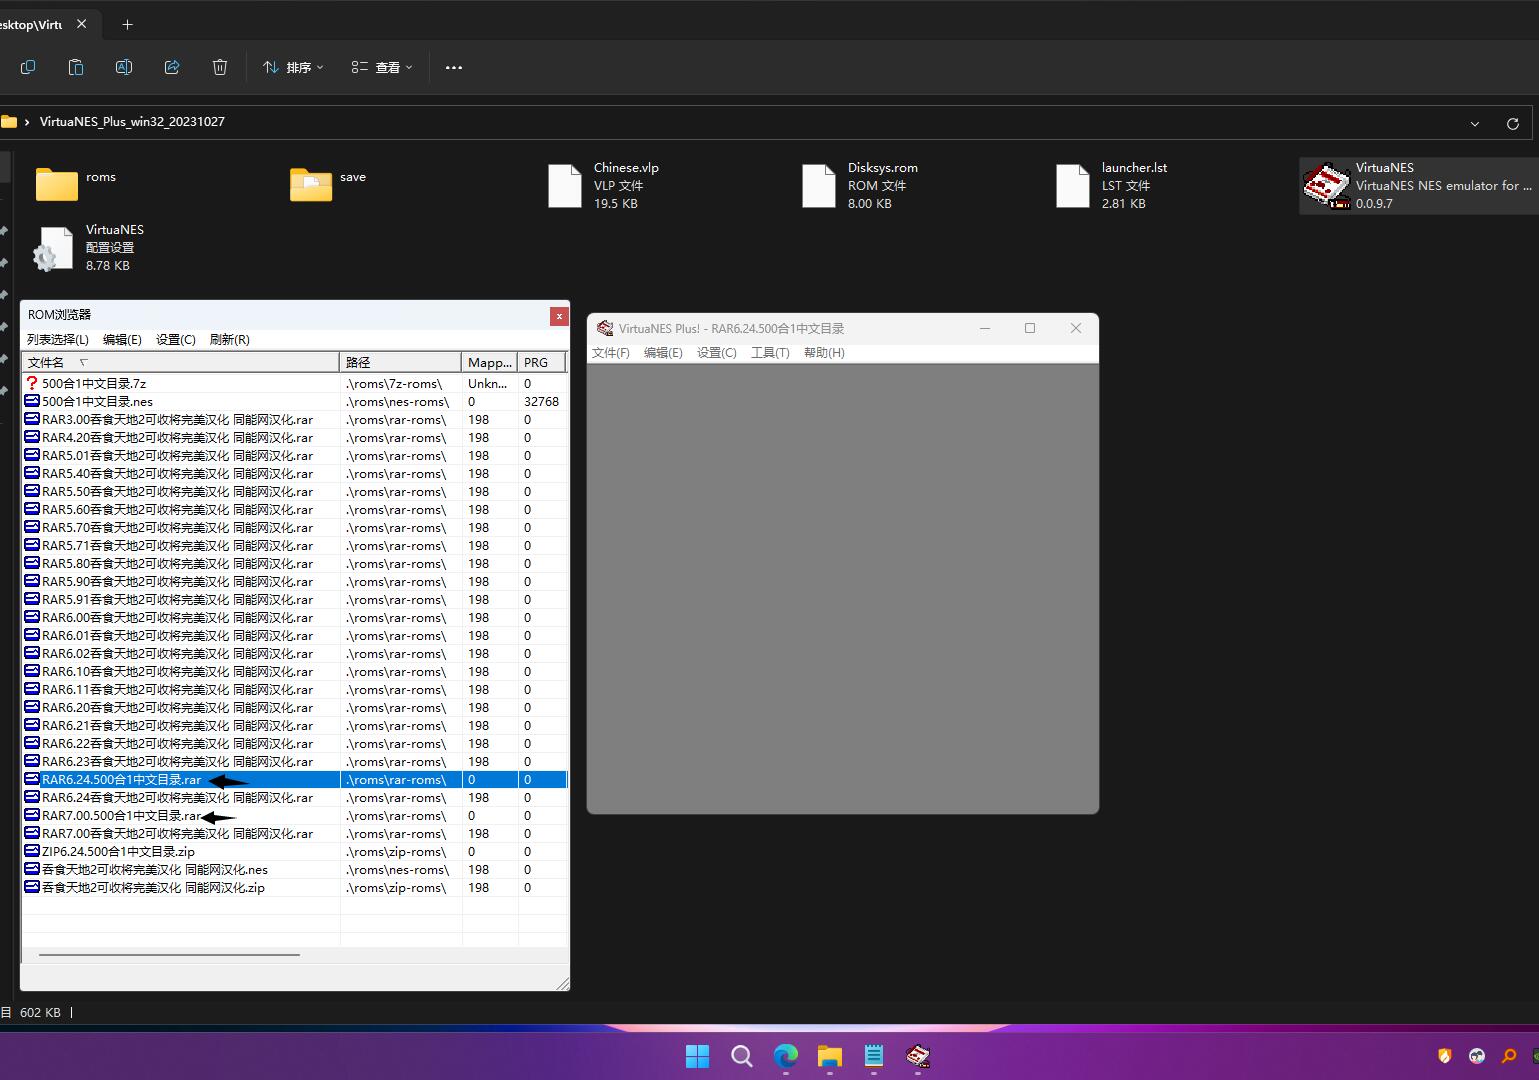Select the VirtuaNES emulator executable
This screenshot has width=1539, height=1080.
[x=1418, y=185]
